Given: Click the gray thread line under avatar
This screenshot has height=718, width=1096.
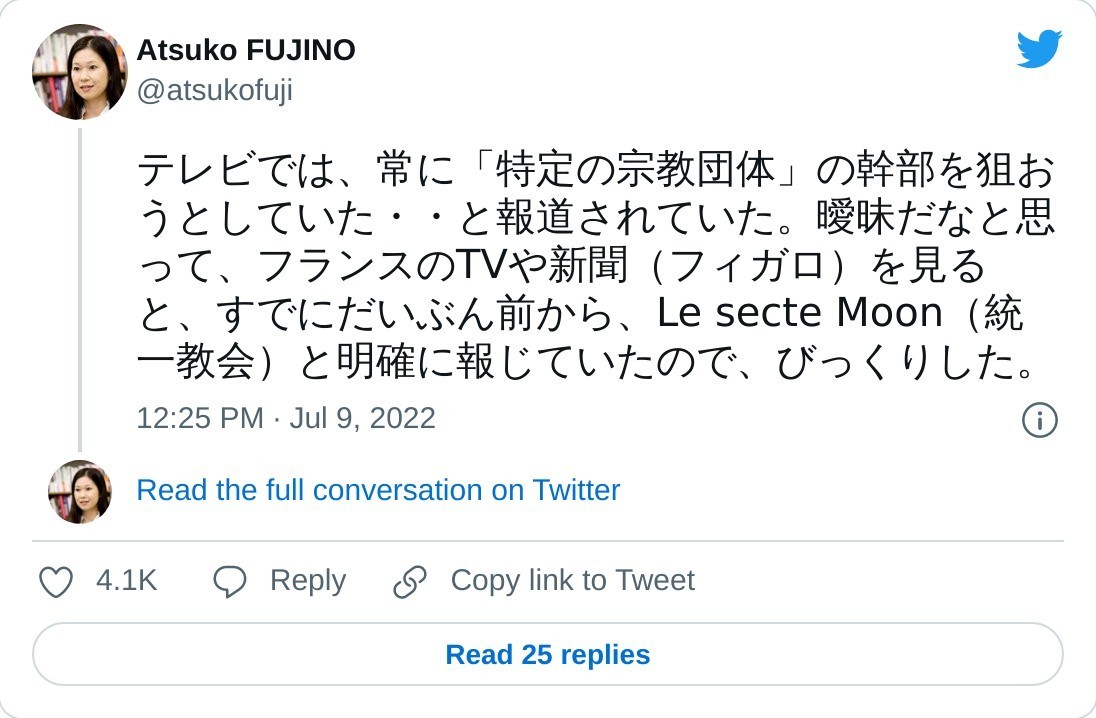Looking at the screenshot, I should click(80, 290).
